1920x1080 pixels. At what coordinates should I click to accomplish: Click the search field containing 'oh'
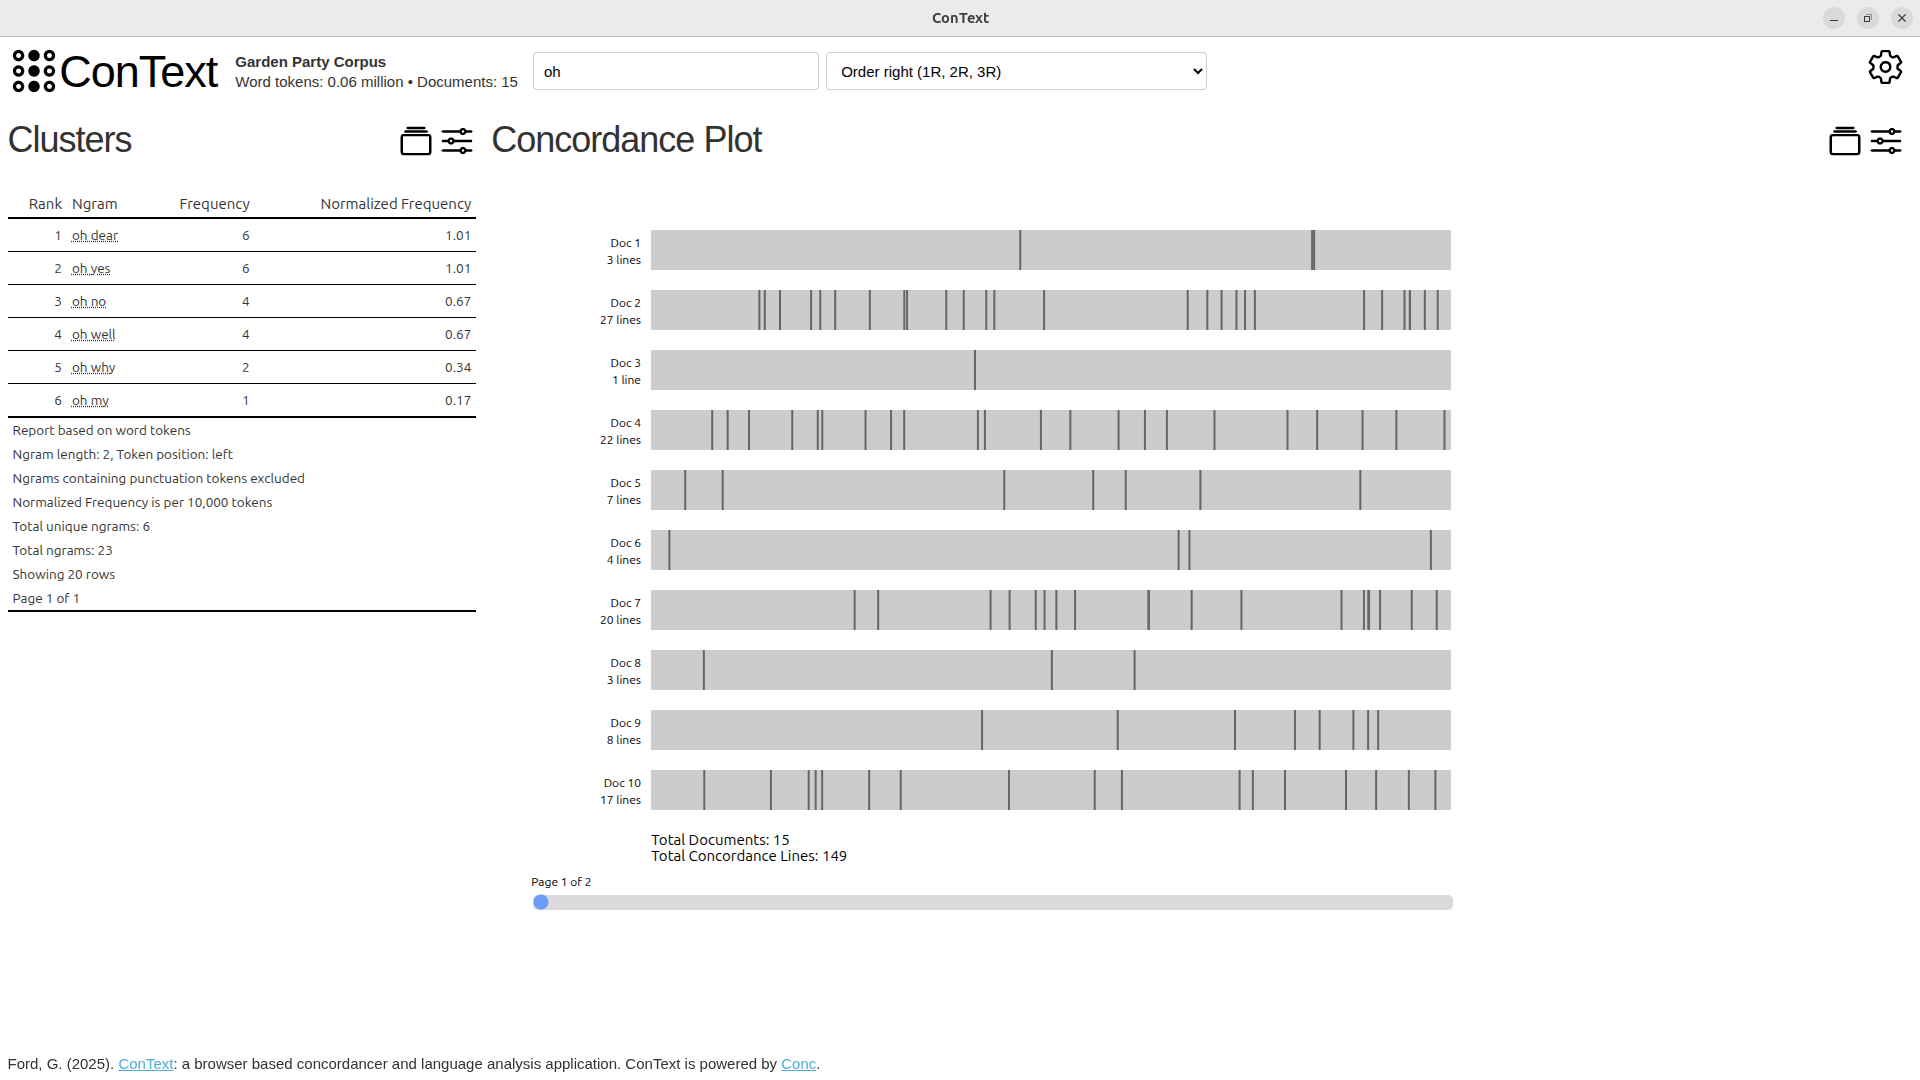[x=675, y=71]
